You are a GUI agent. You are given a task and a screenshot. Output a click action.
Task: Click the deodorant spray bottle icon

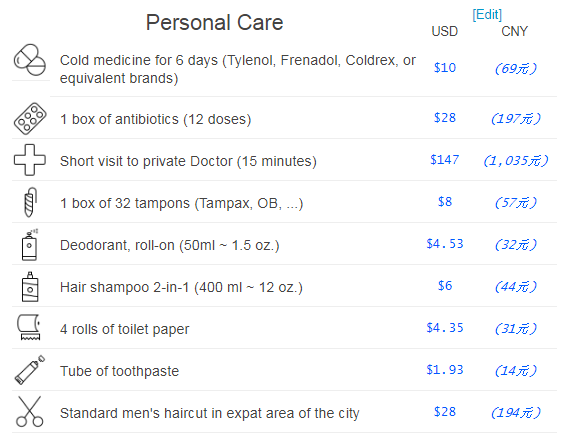point(30,245)
